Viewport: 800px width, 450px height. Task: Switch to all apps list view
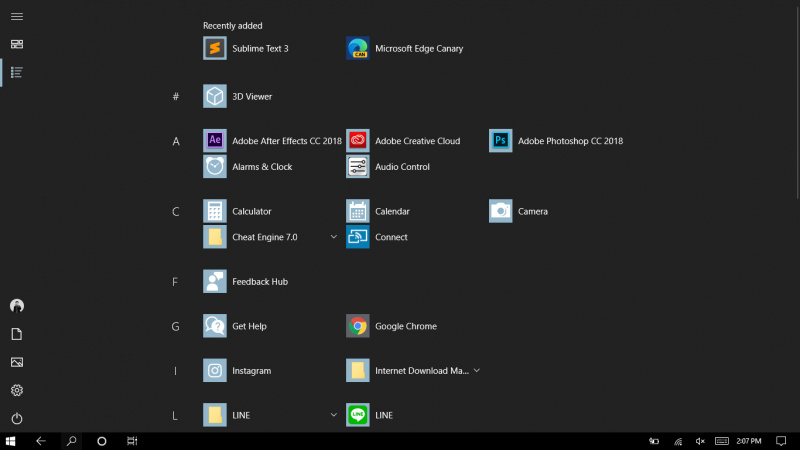(17, 72)
